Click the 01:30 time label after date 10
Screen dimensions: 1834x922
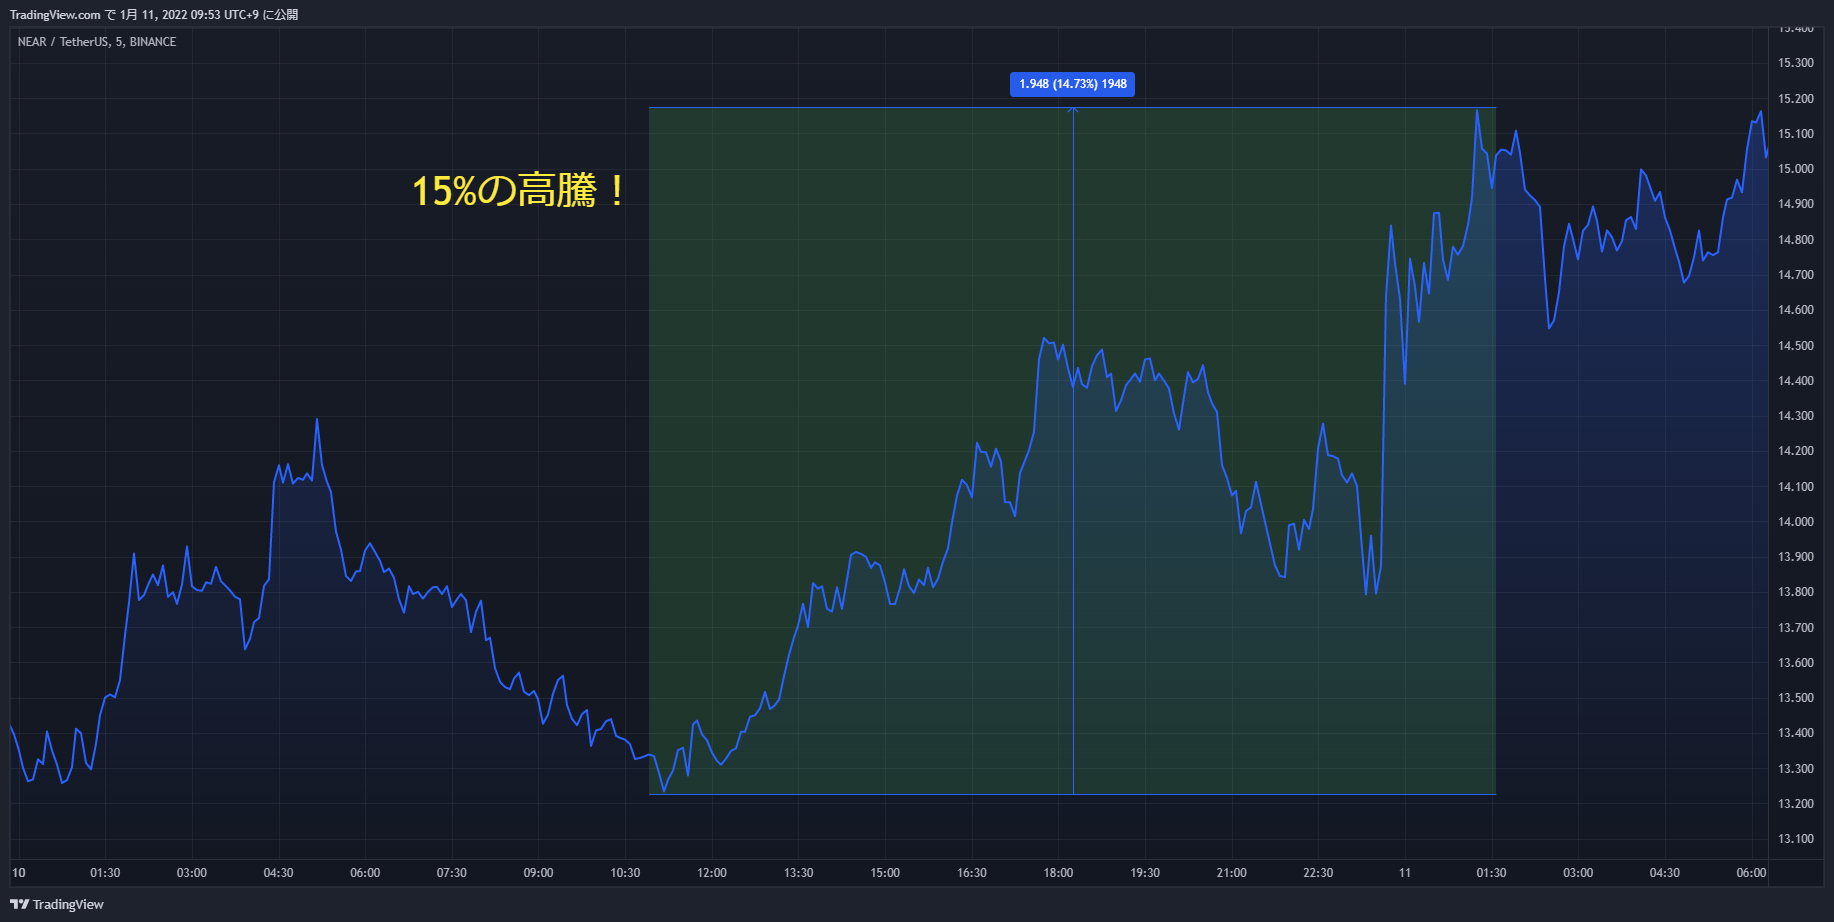coord(105,873)
